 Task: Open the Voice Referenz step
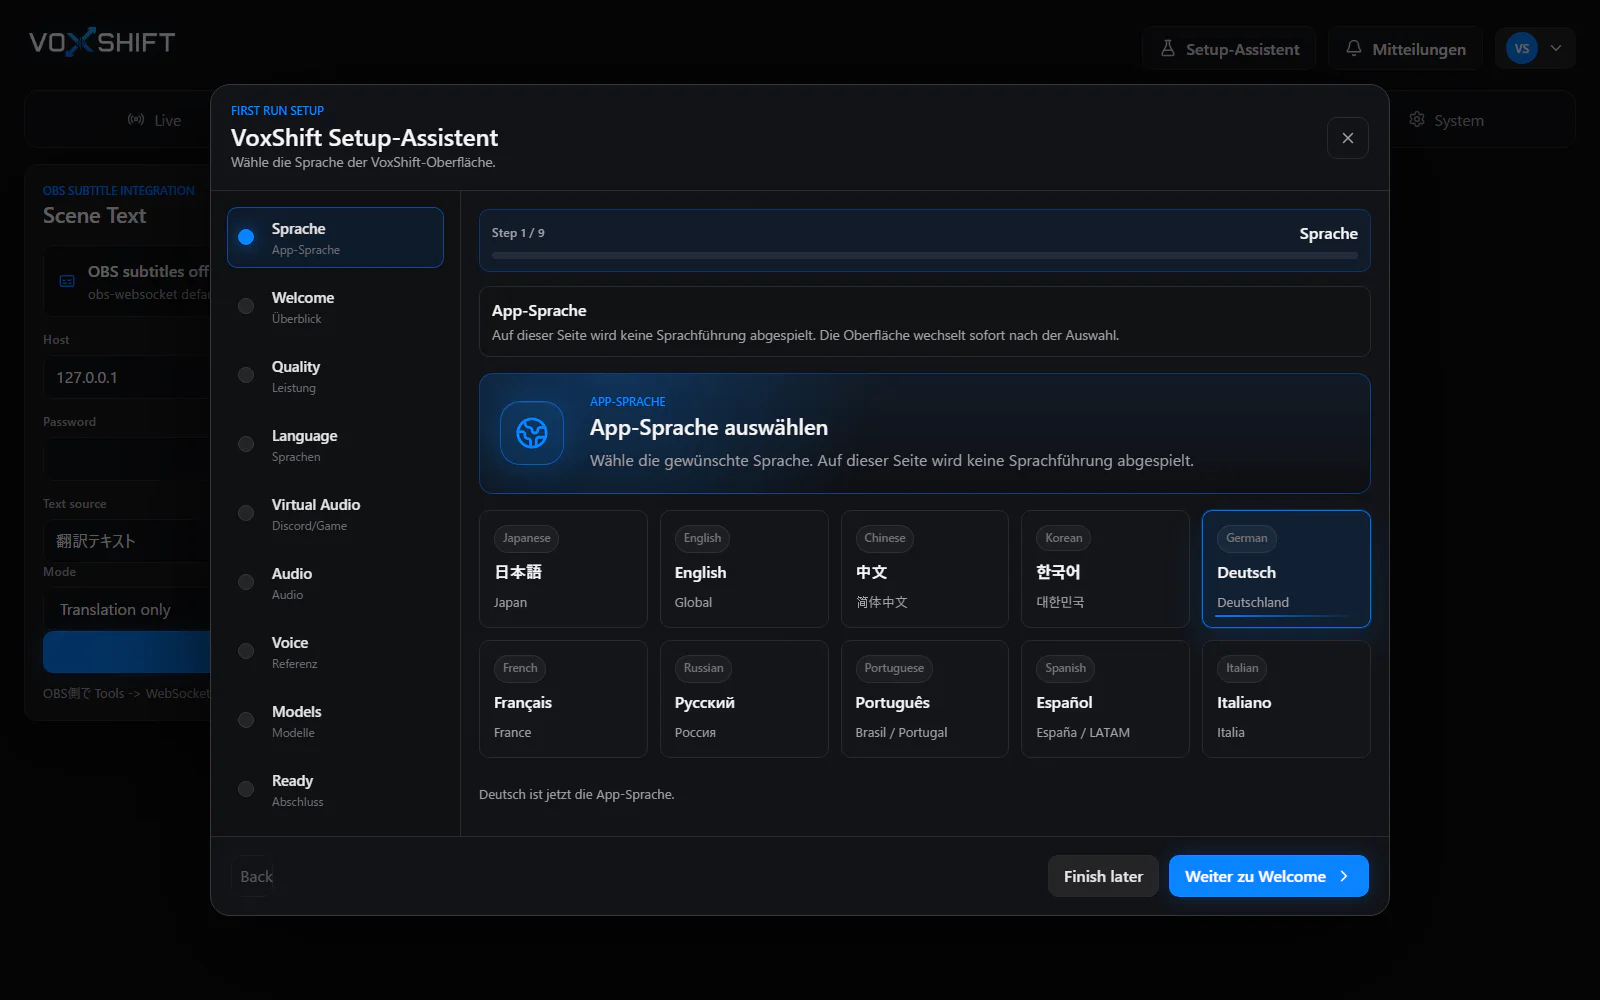coord(335,652)
